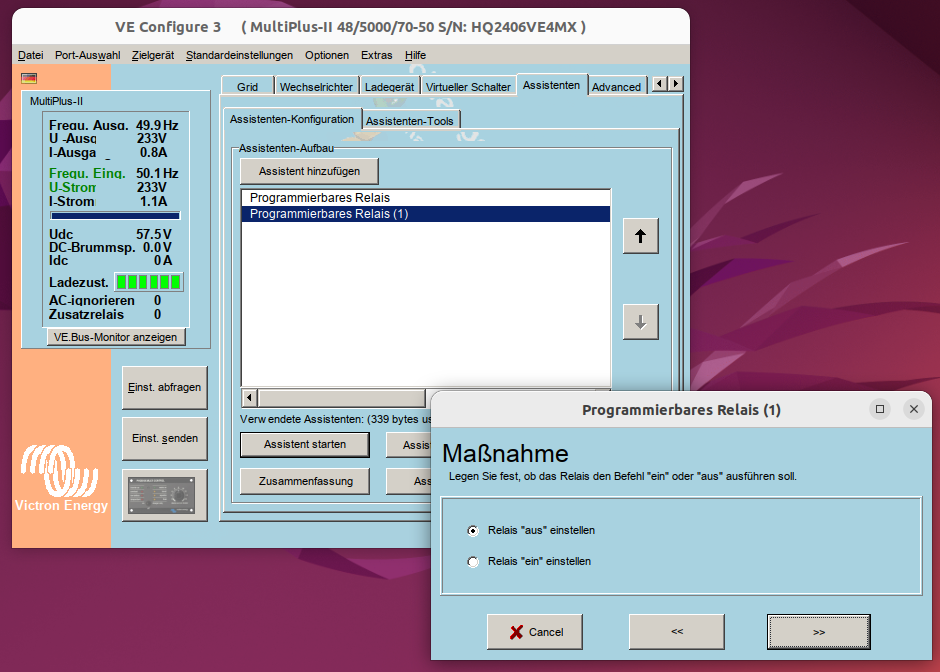This screenshot has width=940, height=672.
Task: Click the AC-ignorieren value
Action: point(157,300)
